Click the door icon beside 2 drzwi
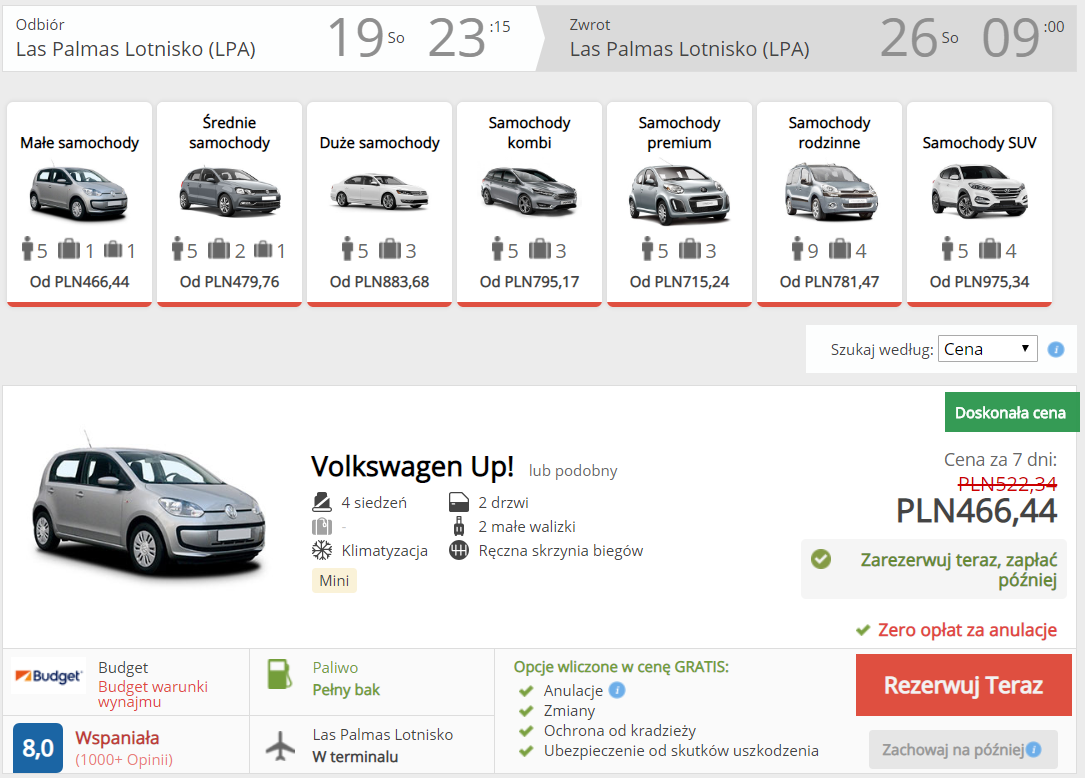The height and width of the screenshot is (778, 1085). pyautogui.click(x=459, y=502)
